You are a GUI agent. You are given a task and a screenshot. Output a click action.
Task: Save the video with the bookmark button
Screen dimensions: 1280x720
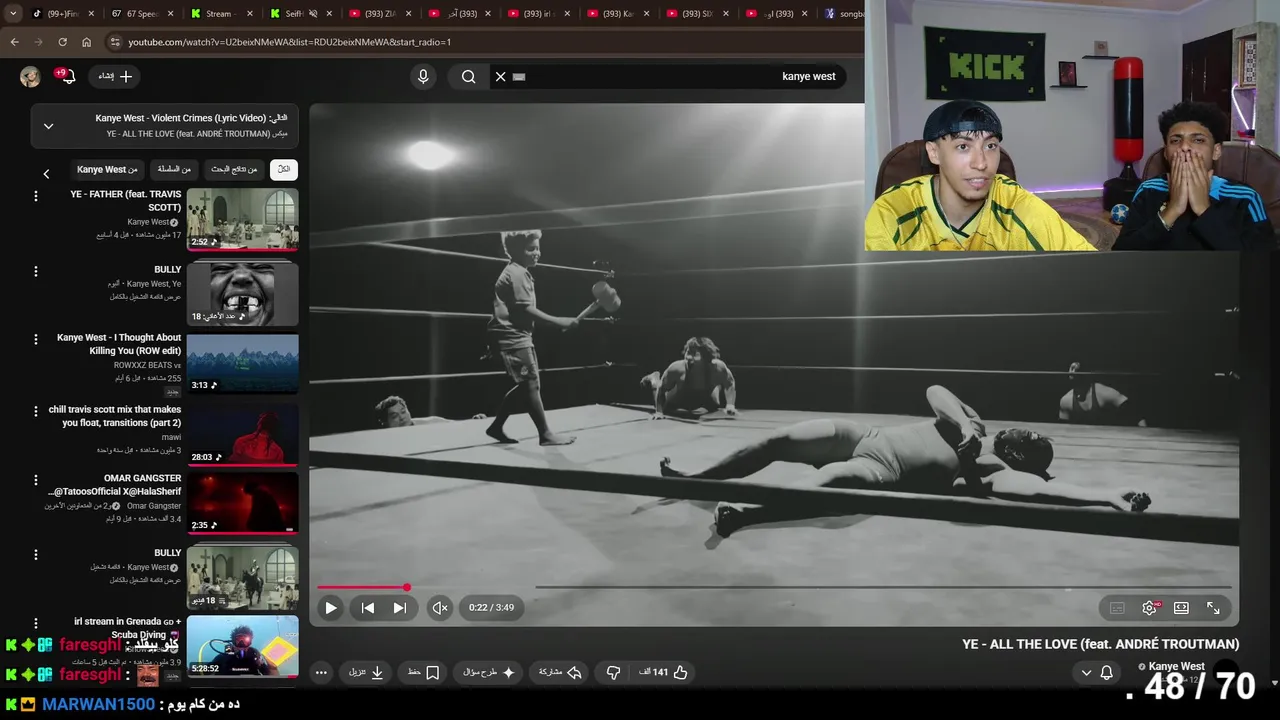[x=423, y=673]
